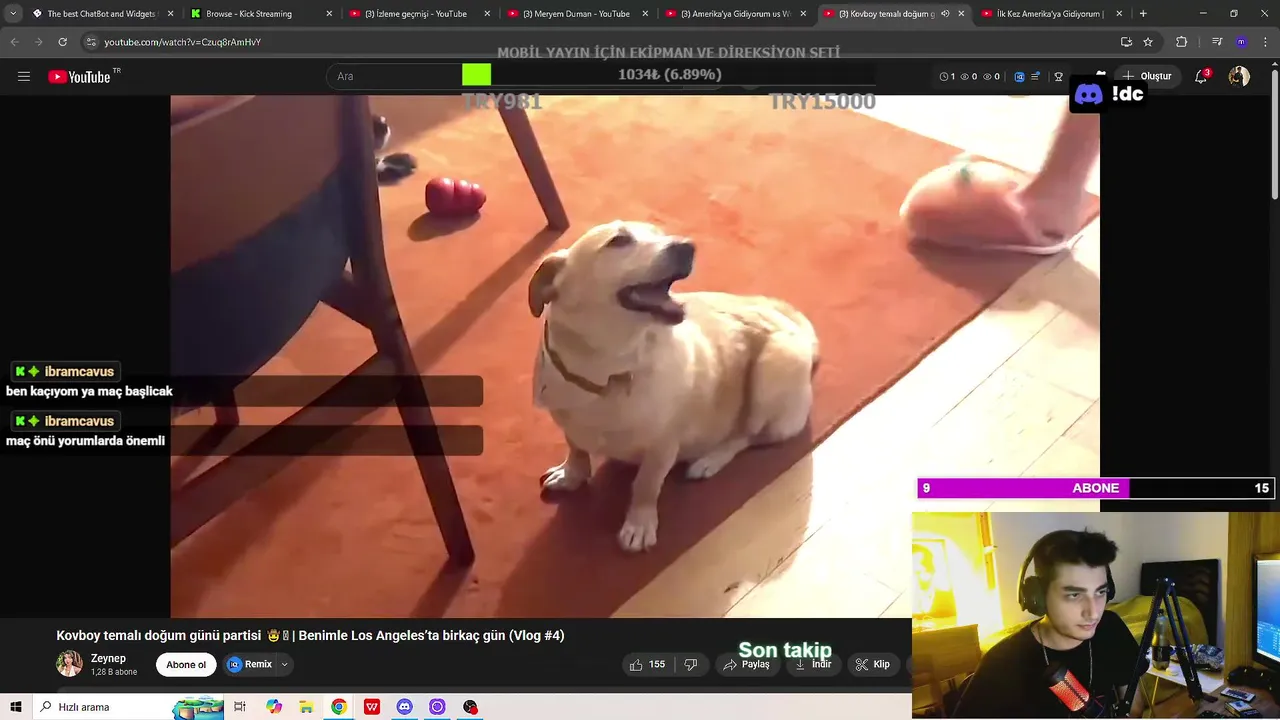The height and width of the screenshot is (720, 1280).
Task: Bookmark this page with the star icon
Action: coord(1148,42)
